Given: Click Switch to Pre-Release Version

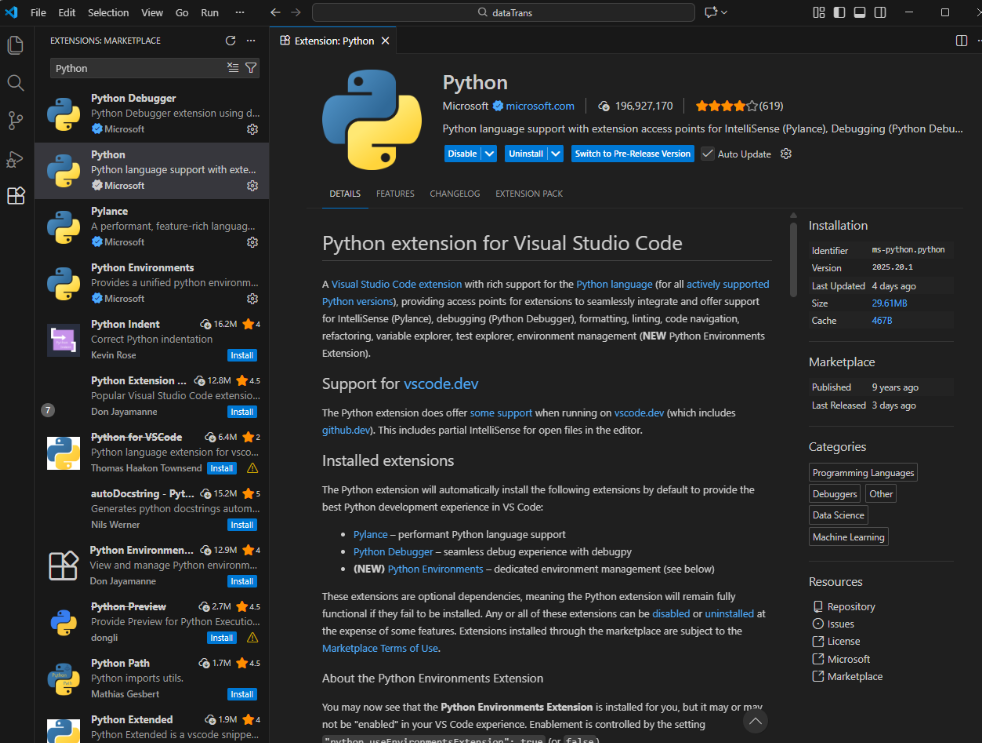Looking at the screenshot, I should [x=633, y=153].
